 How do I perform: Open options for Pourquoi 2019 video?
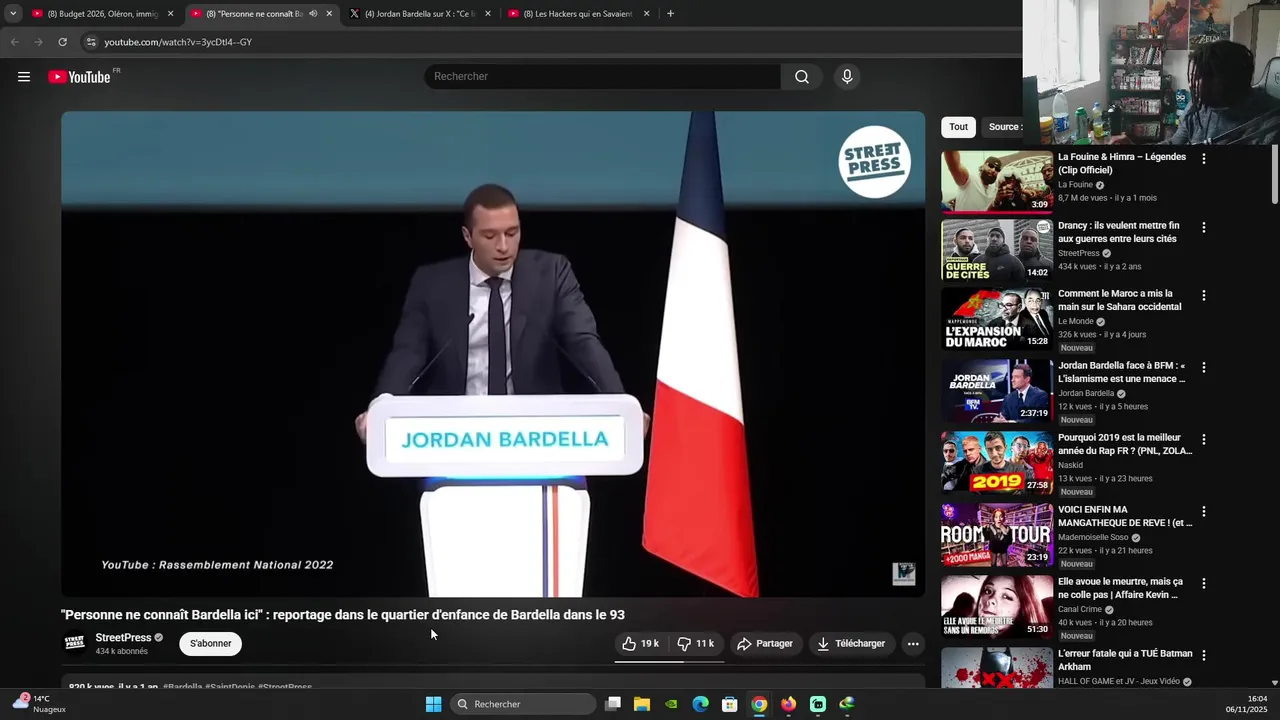(1203, 439)
